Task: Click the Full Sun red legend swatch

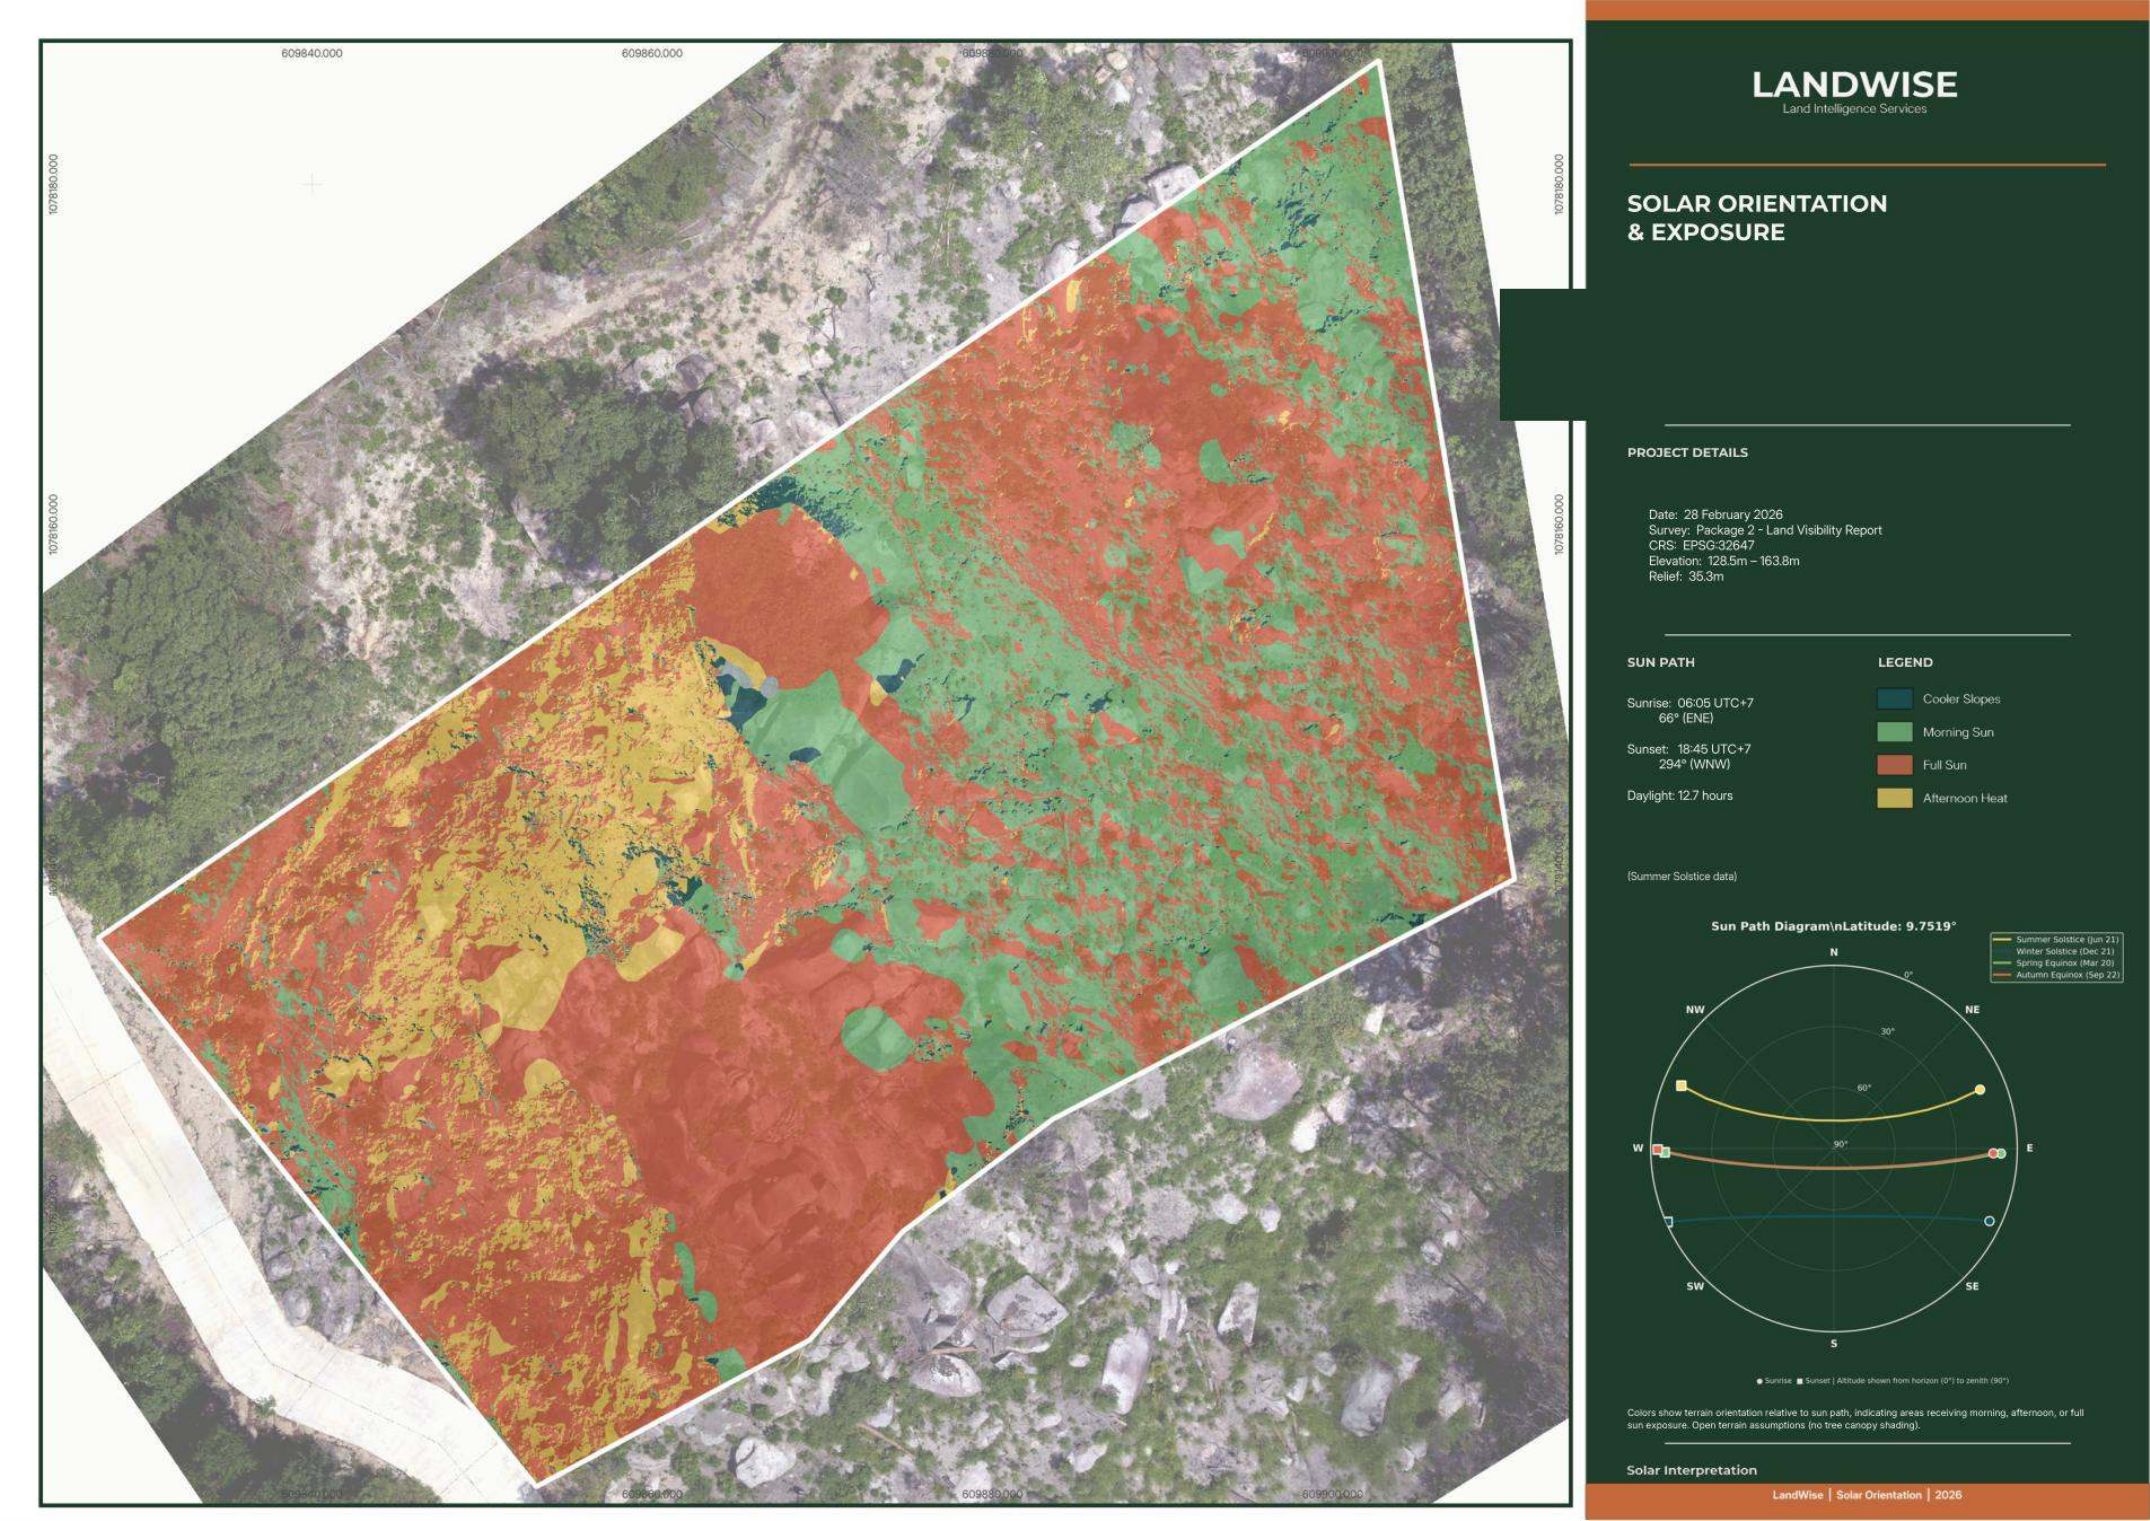Action: tap(1894, 765)
